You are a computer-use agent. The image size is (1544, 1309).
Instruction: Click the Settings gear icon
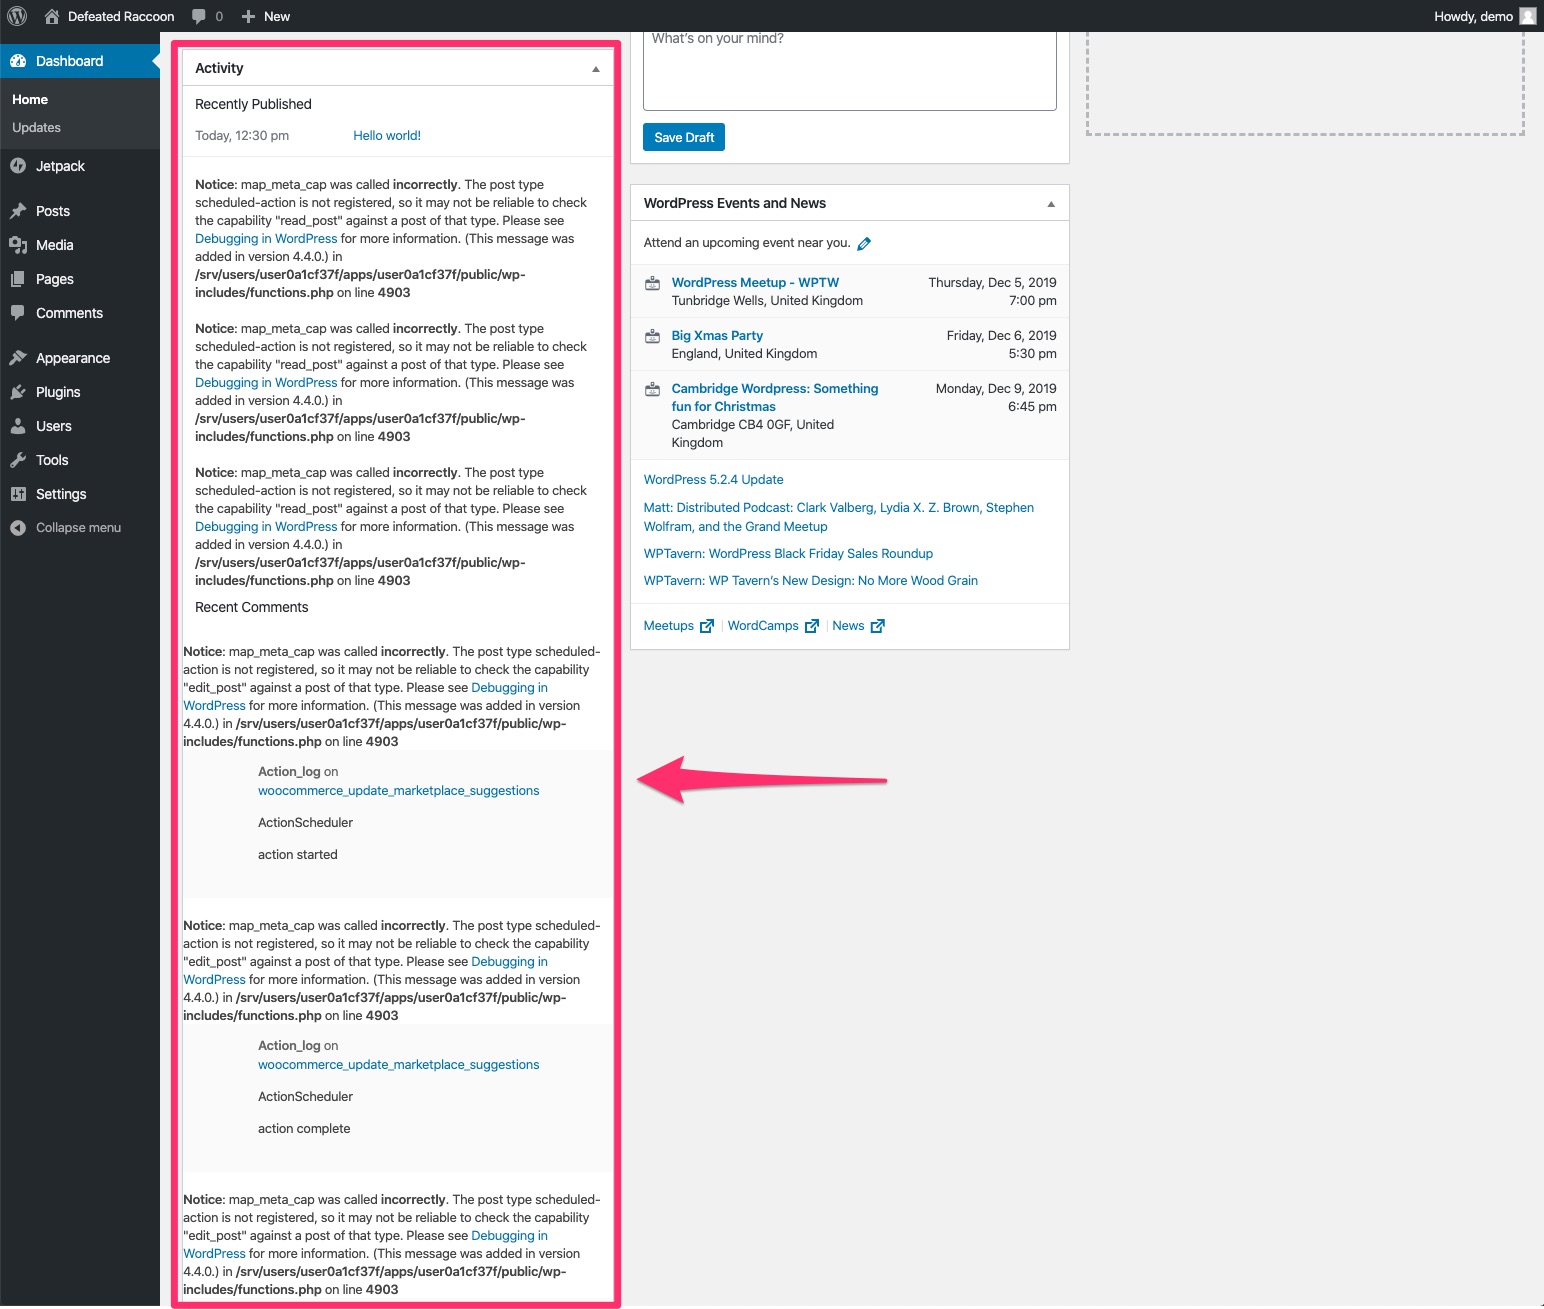pyautogui.click(x=19, y=494)
